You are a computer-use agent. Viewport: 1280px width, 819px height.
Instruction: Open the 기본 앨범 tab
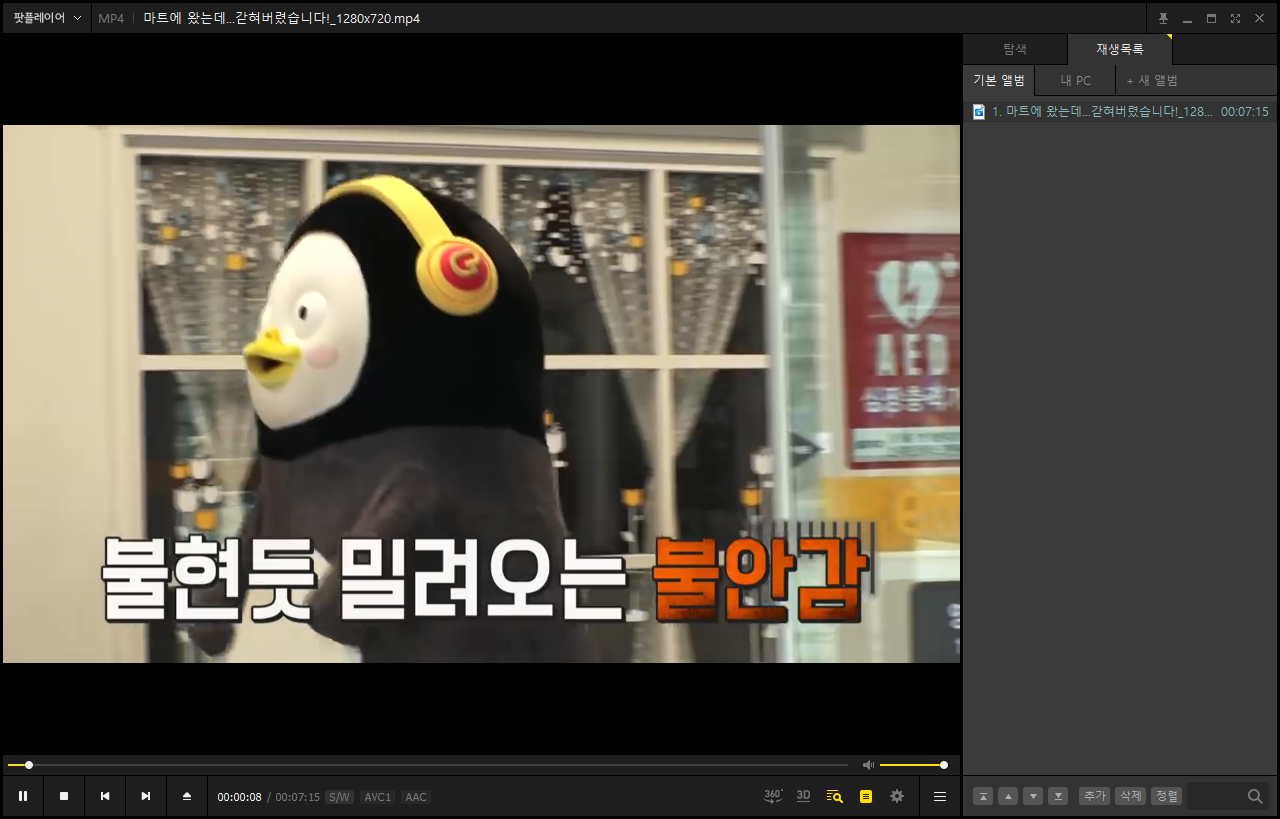[999, 80]
